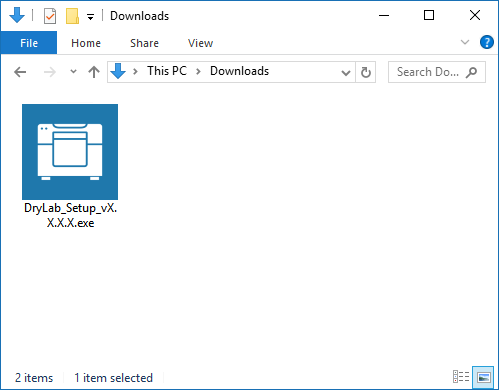The image size is (499, 390).
Task: Maximize the Downloads window
Action: coord(429,15)
